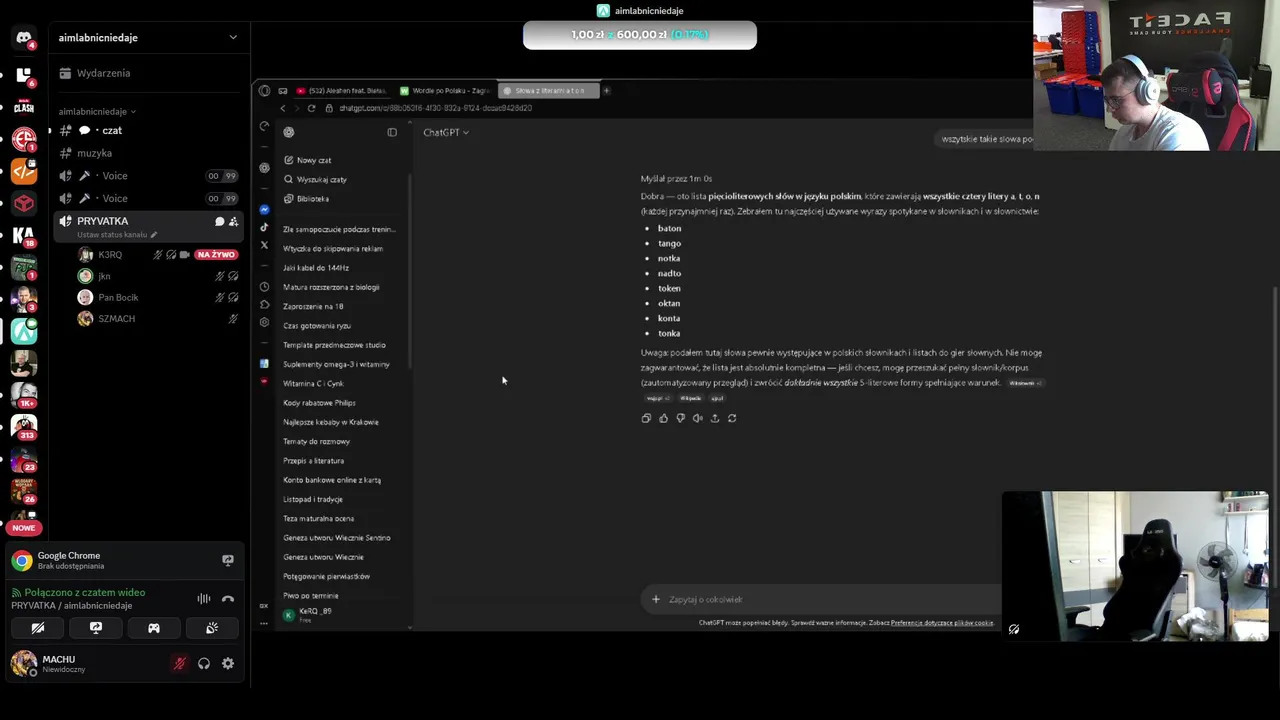Open X in the browser sidebar

(264, 245)
